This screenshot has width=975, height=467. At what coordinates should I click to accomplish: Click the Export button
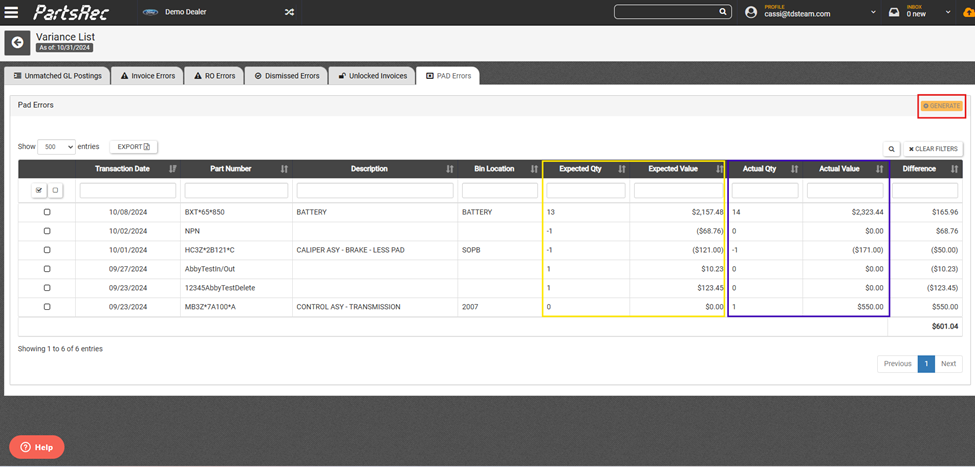(134, 147)
